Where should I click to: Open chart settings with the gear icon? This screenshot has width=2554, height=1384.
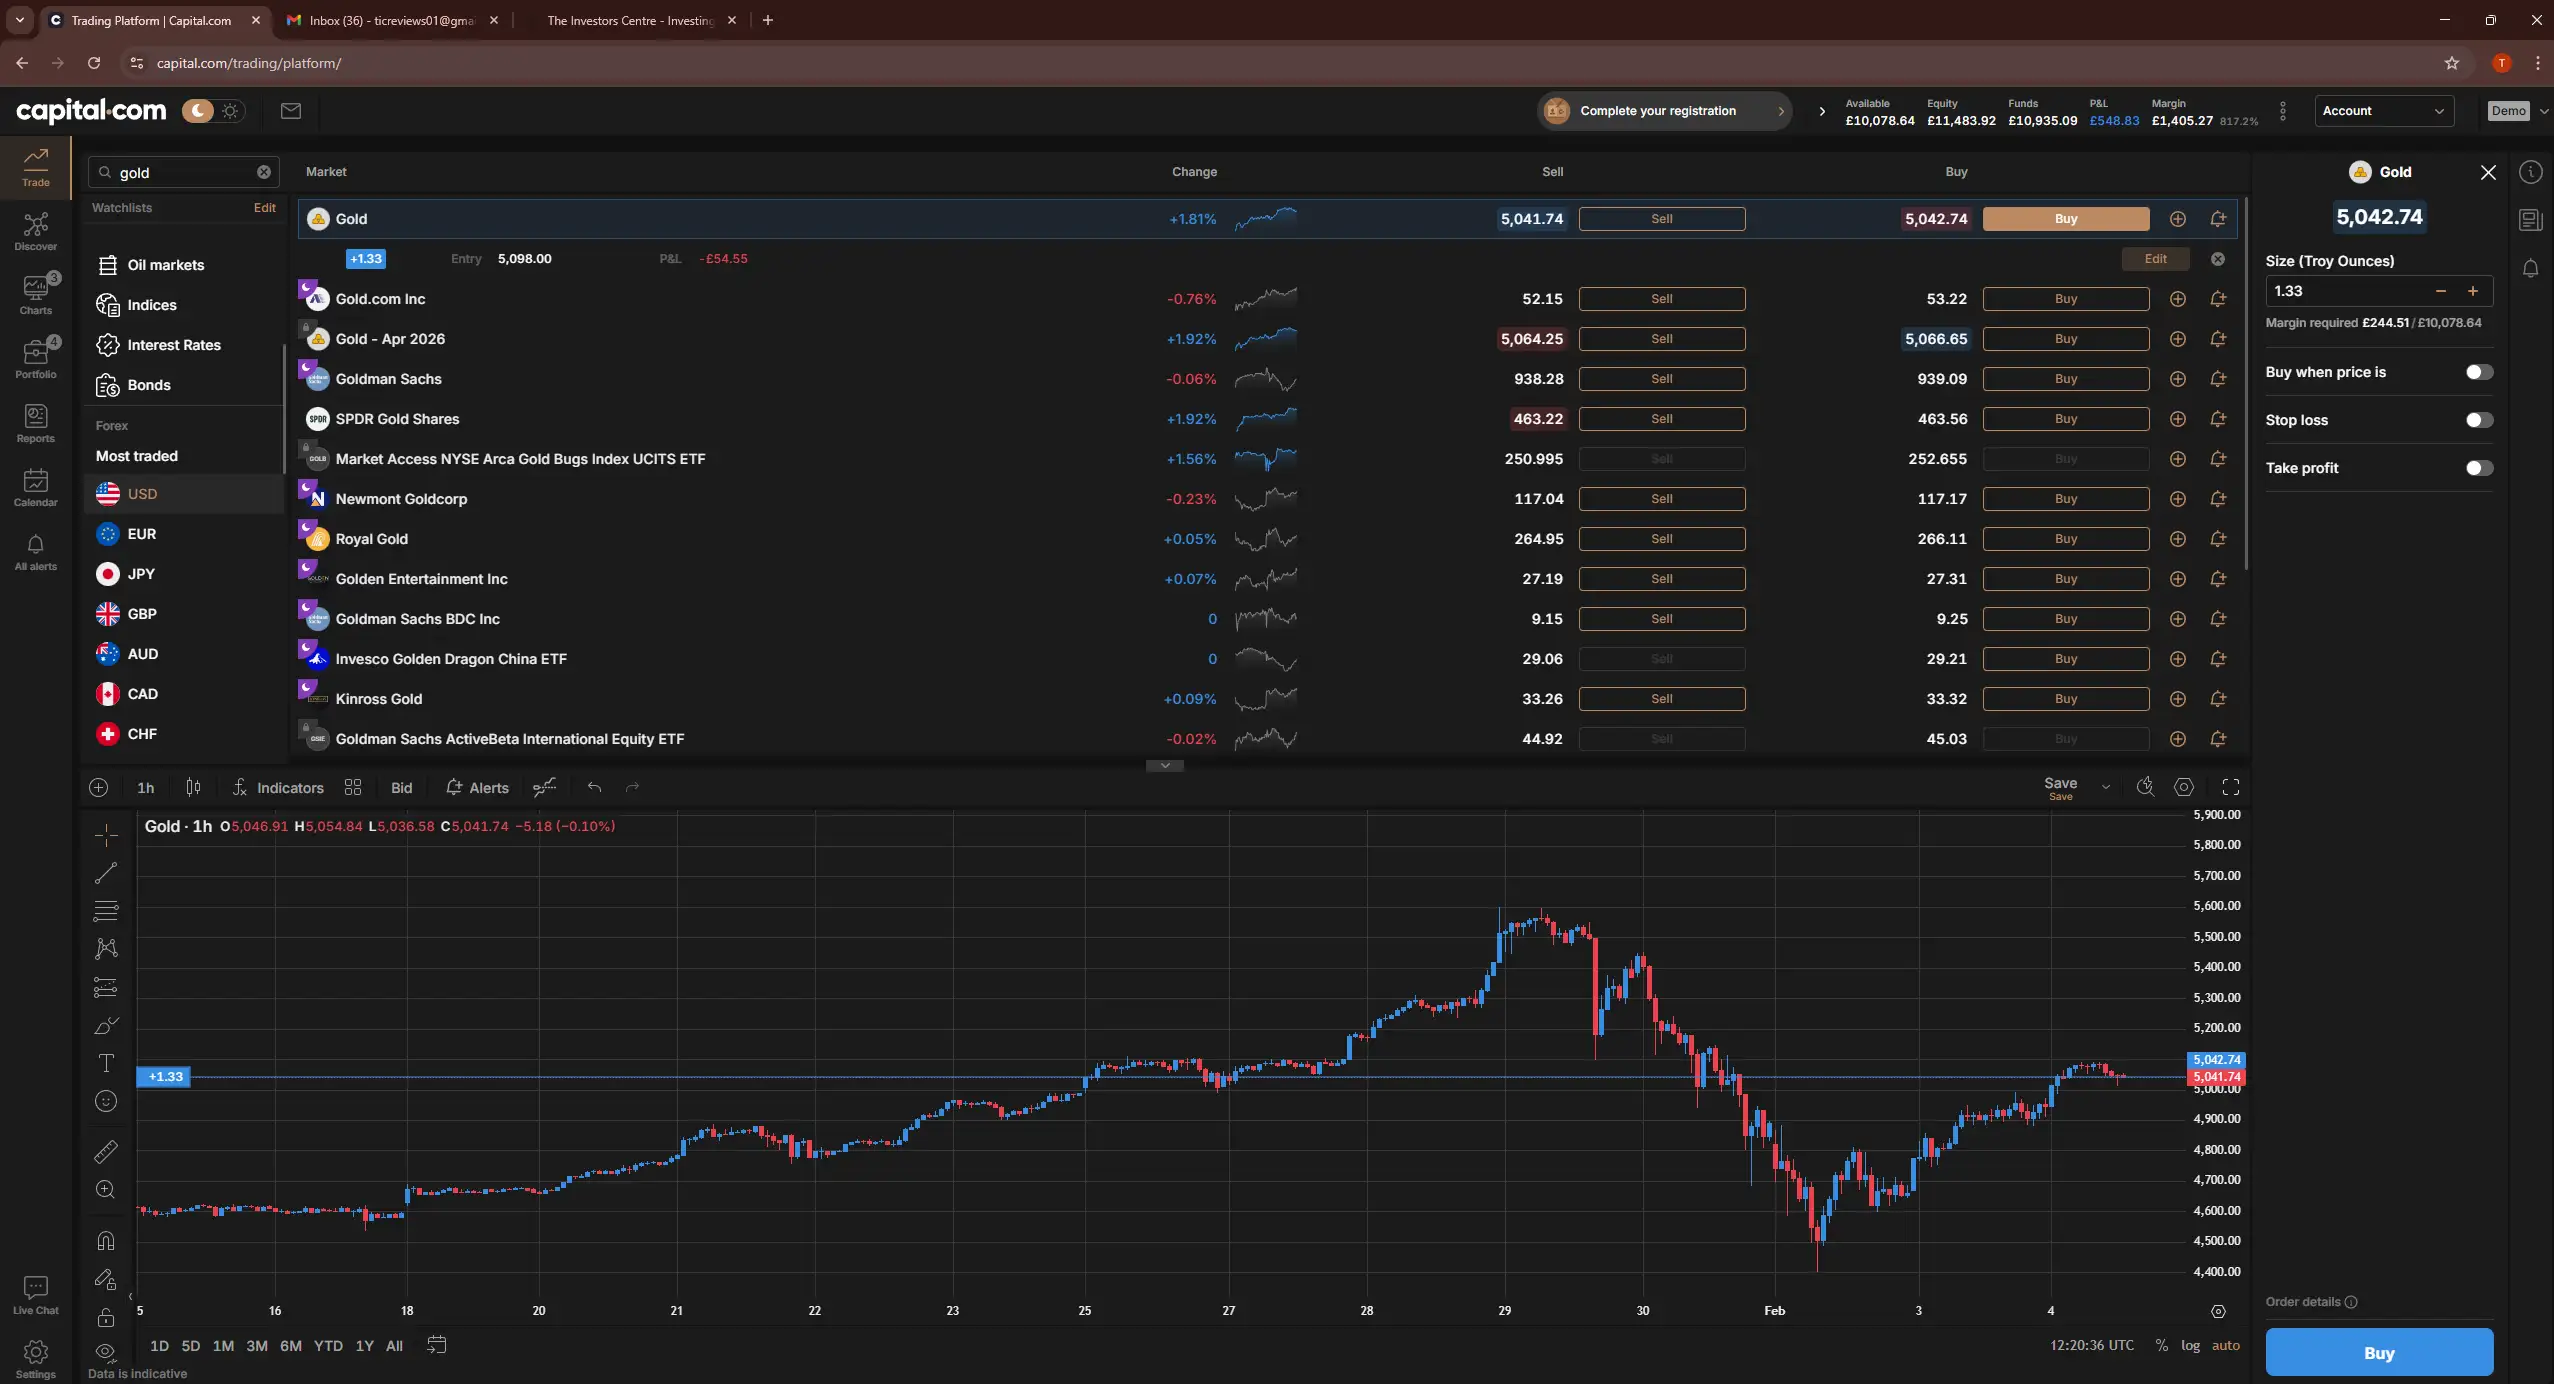tap(2184, 788)
